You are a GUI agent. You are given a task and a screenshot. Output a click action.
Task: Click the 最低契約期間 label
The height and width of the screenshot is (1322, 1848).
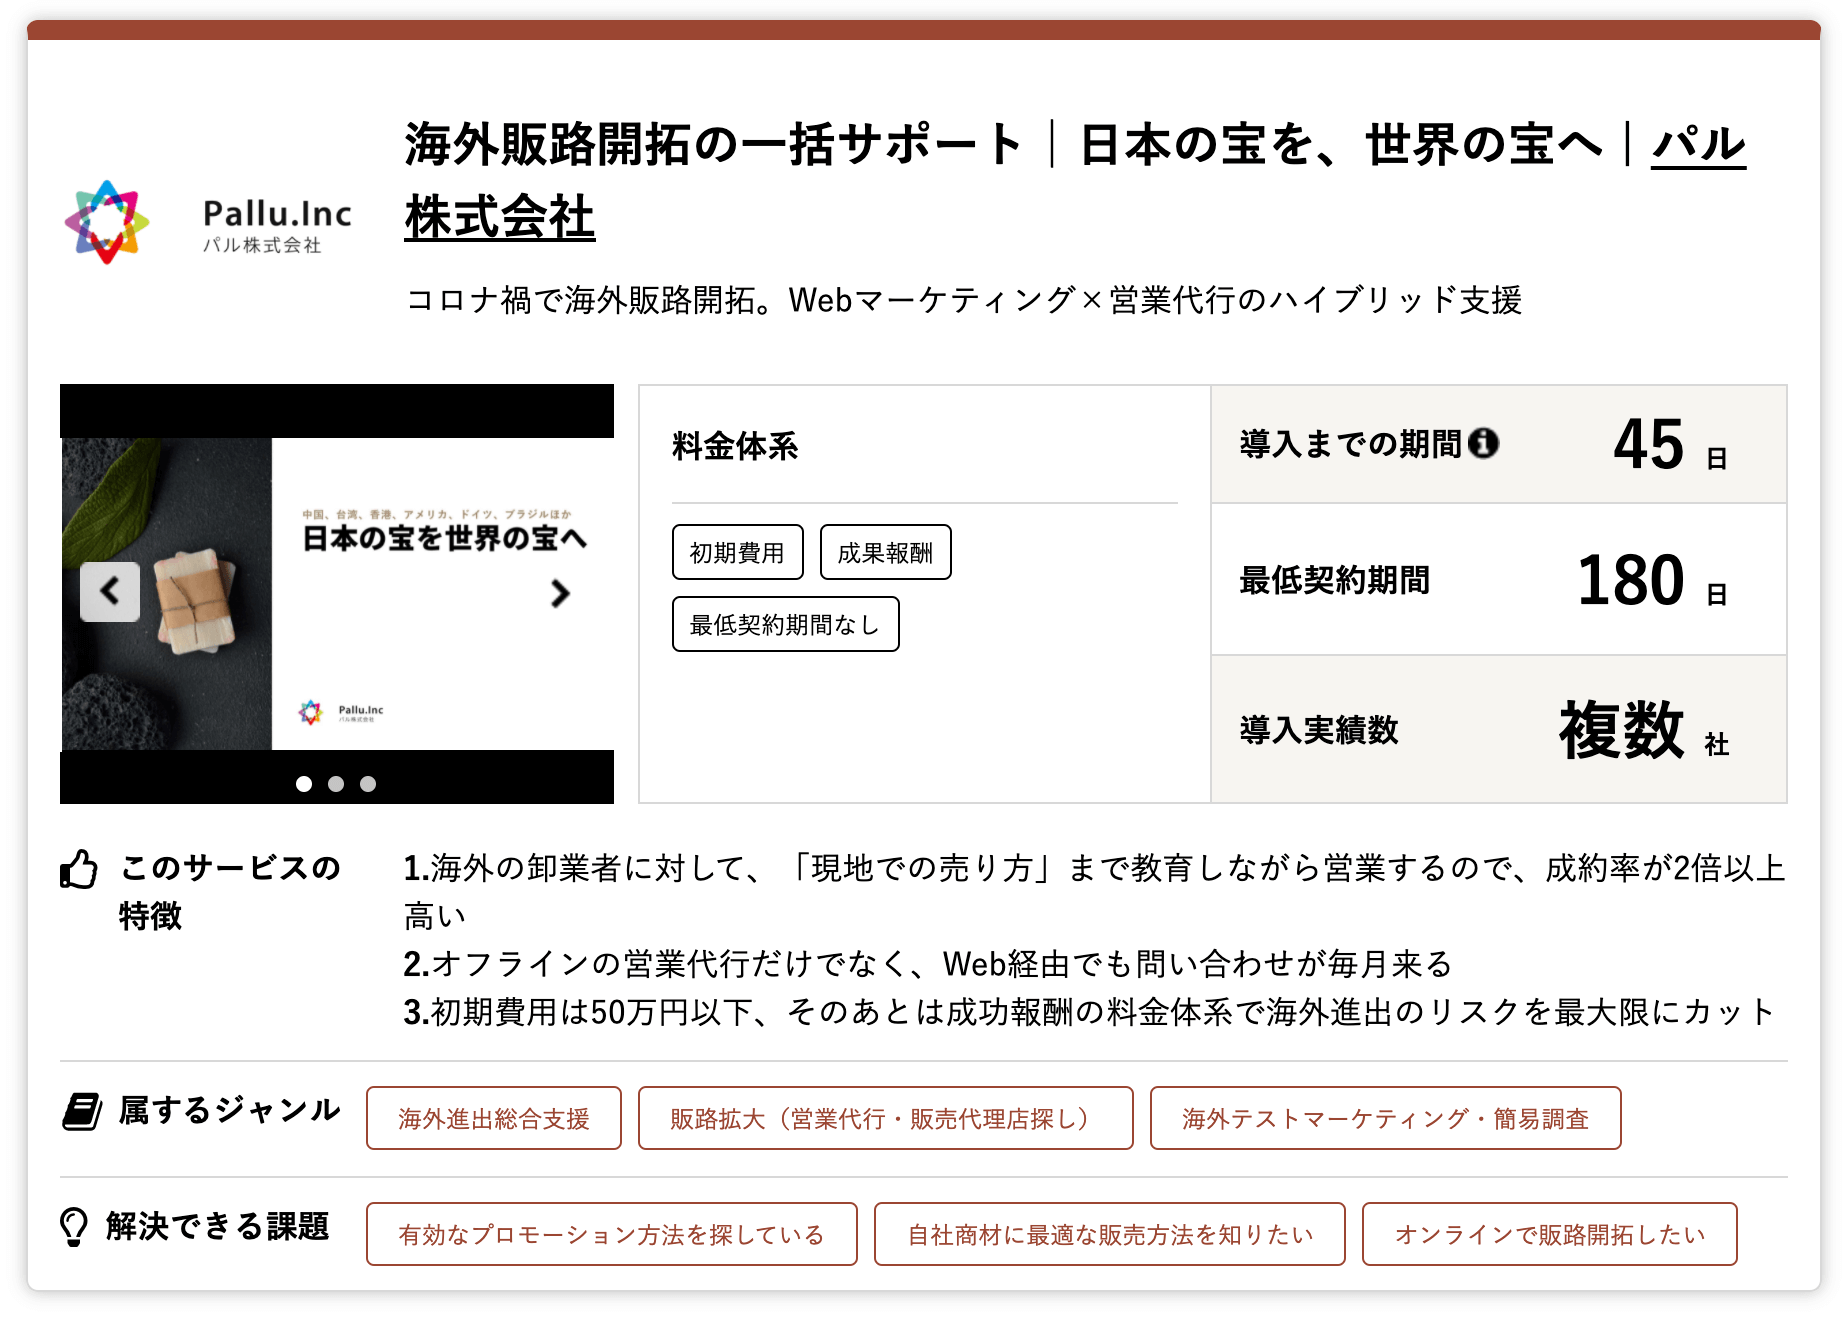point(1335,580)
